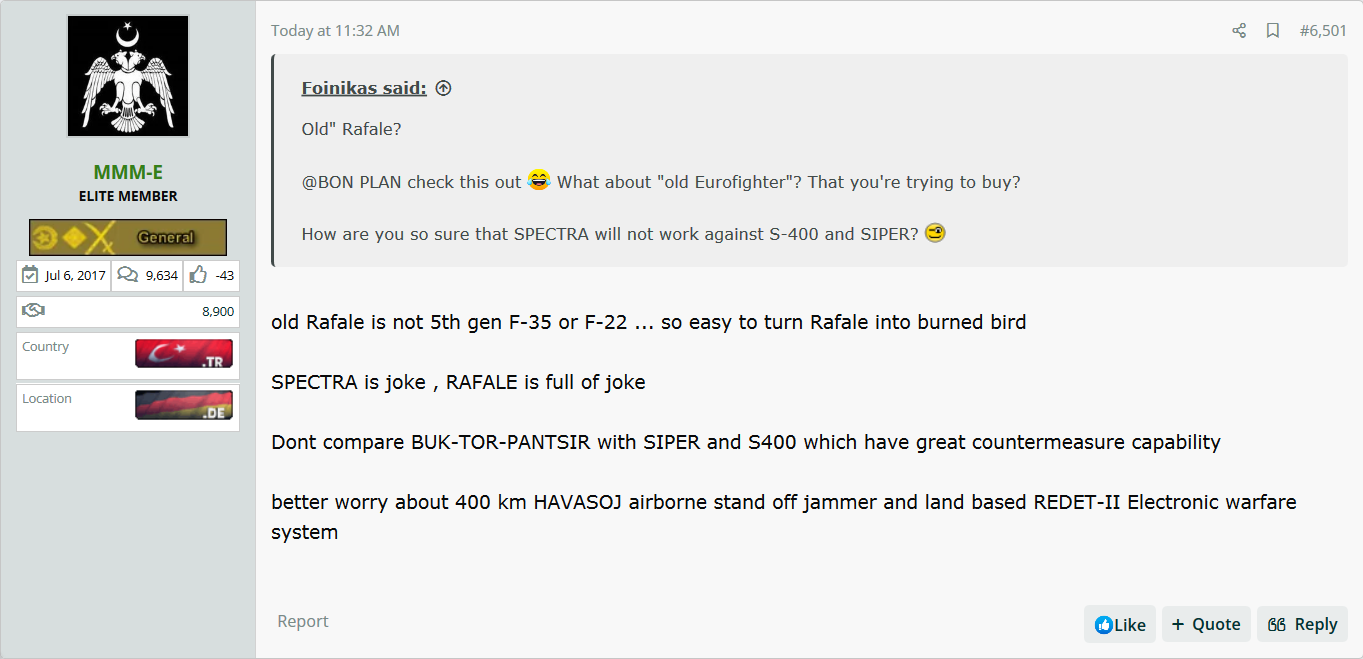Click the reaction score thumbs-up icon
Image resolution: width=1363 pixels, height=659 pixels.
click(198, 275)
